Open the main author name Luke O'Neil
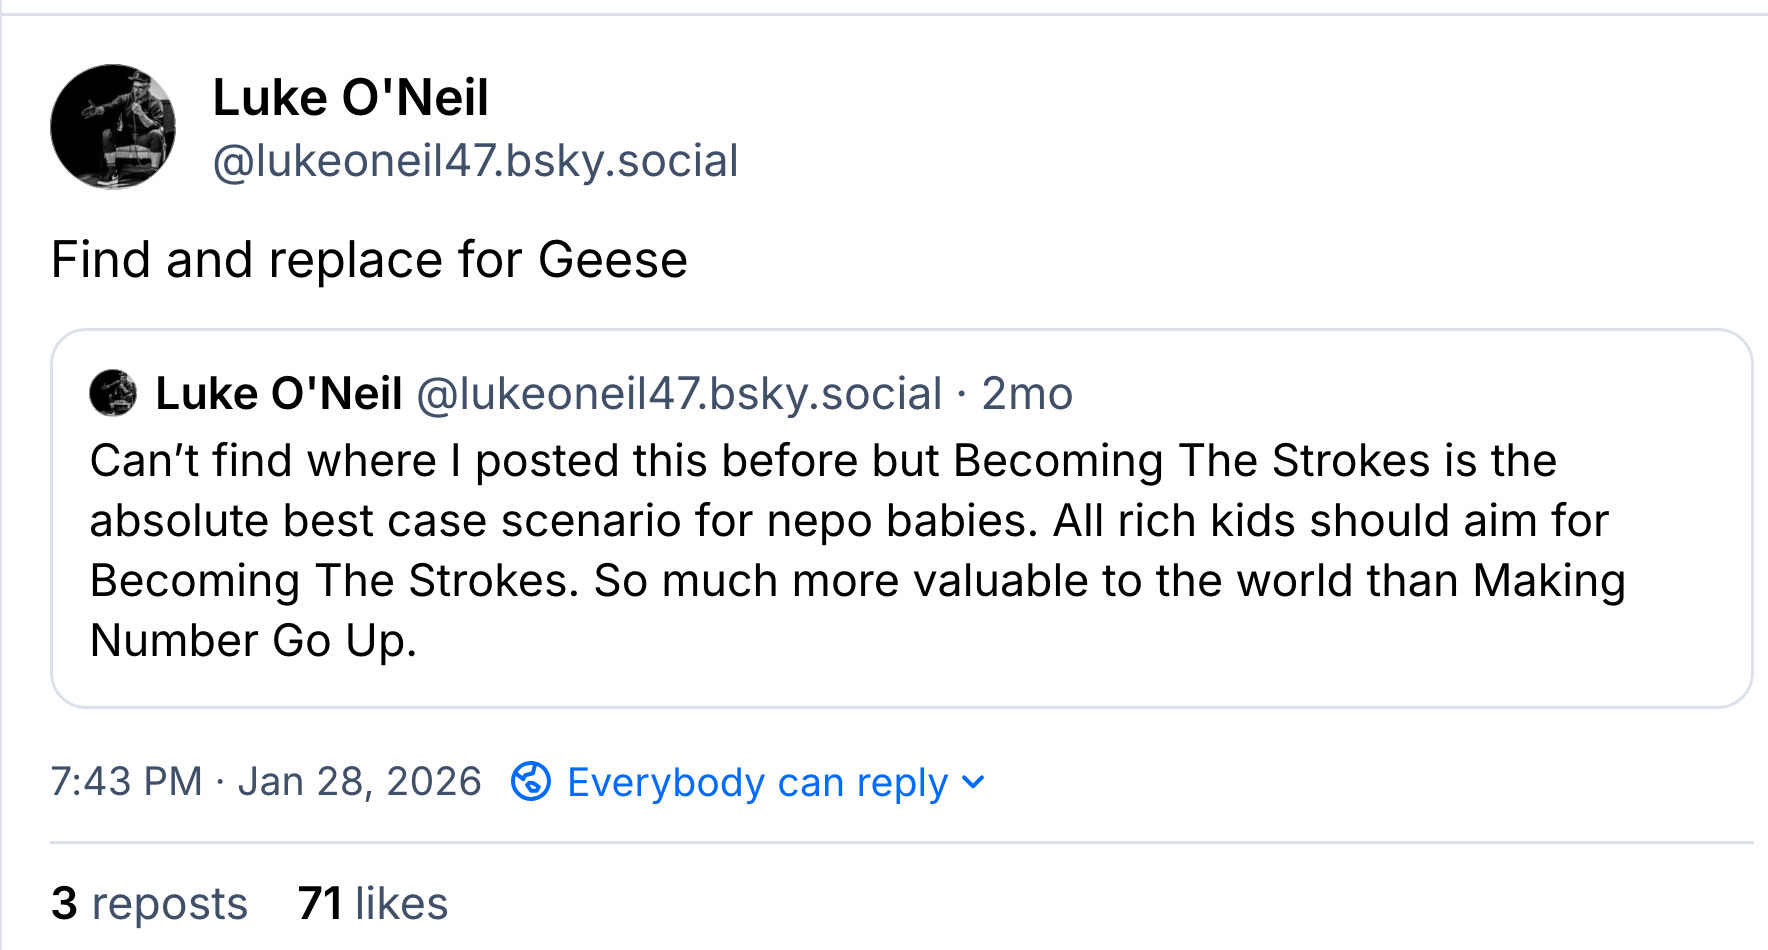The image size is (1768, 950). (350, 98)
